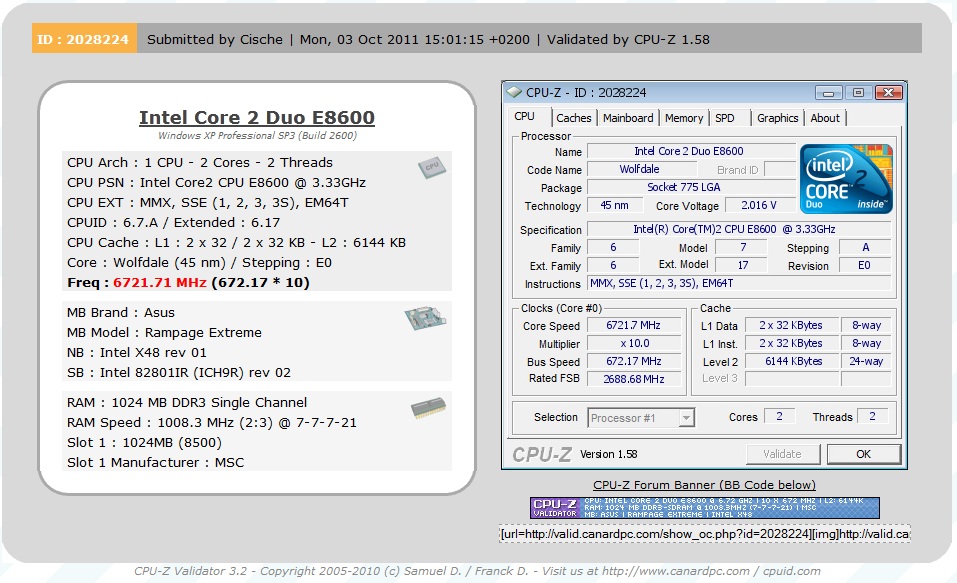The image size is (957, 583).
Task: Select the CPU tab
Action: (x=524, y=116)
